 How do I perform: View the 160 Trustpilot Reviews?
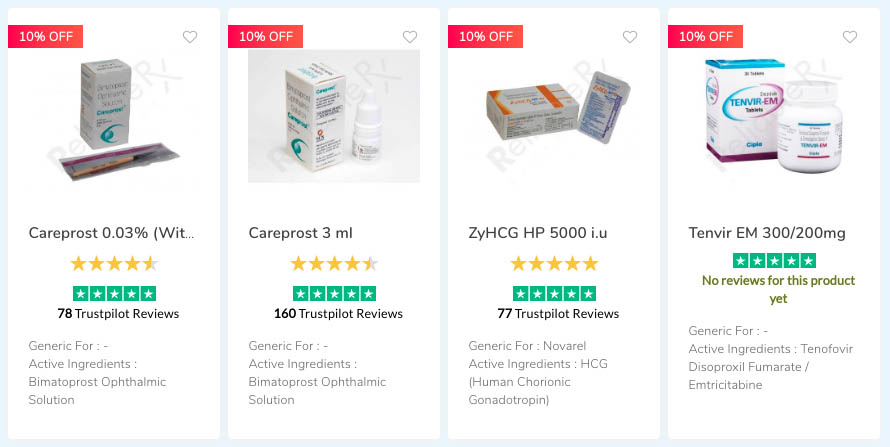[x=338, y=313]
